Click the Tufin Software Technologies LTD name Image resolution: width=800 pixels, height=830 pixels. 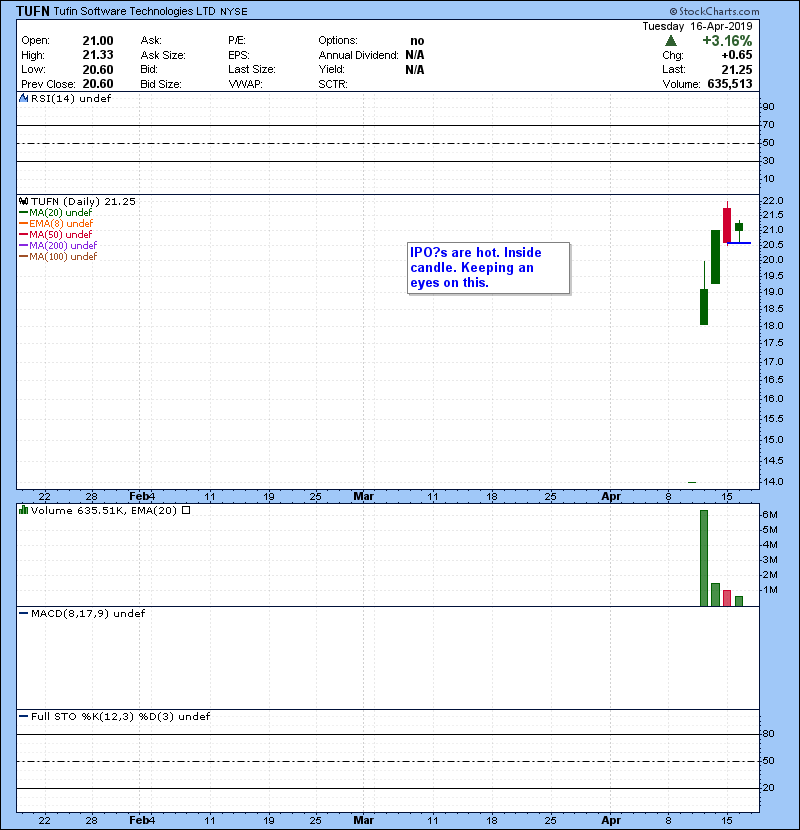coord(134,11)
